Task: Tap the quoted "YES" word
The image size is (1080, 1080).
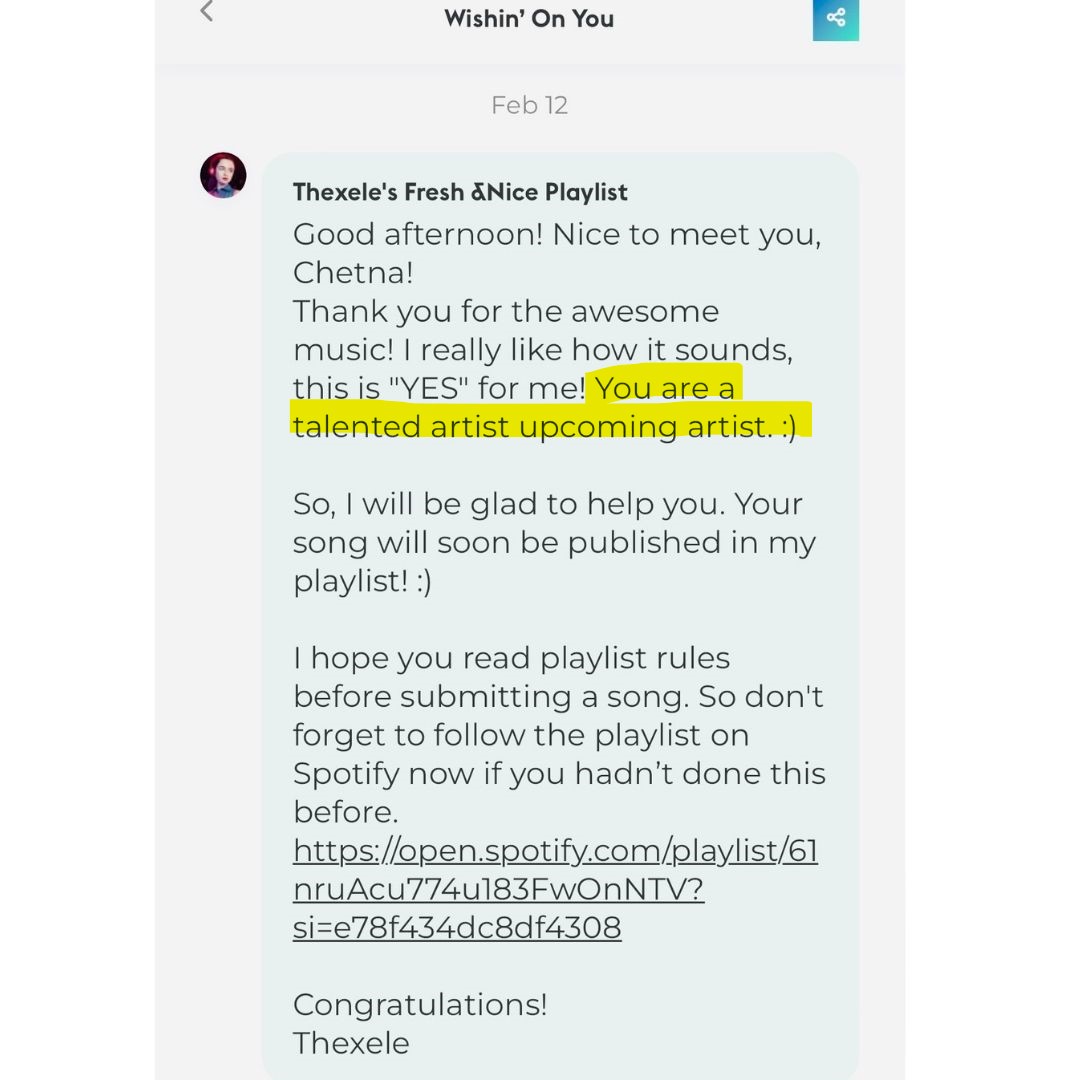Action: (428, 388)
